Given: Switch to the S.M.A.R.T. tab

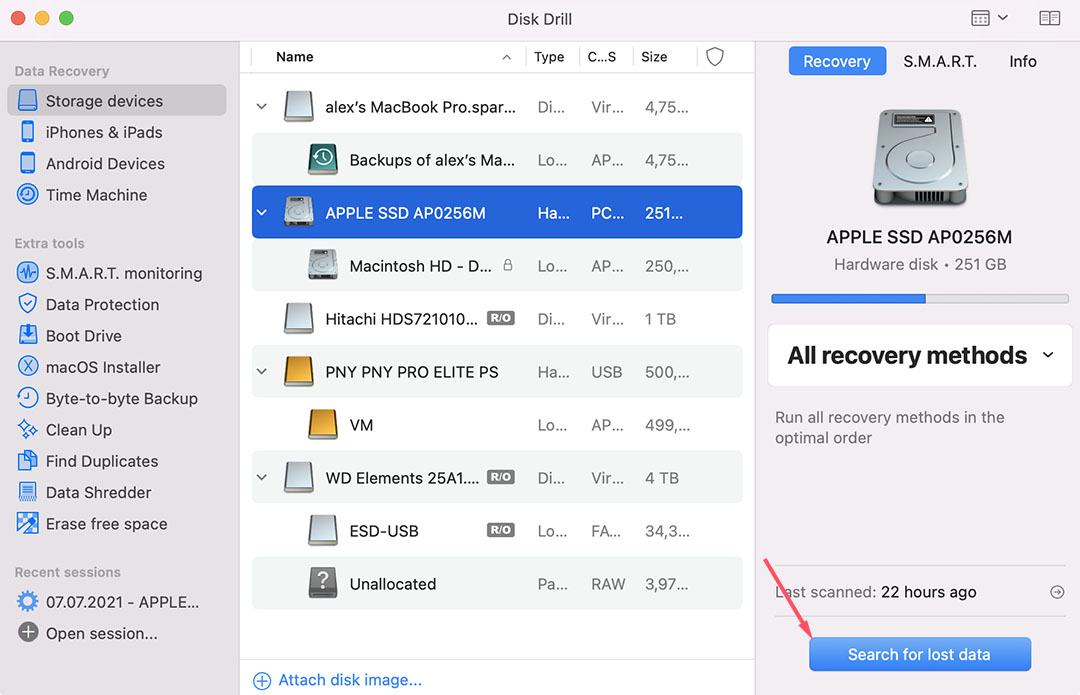Looking at the screenshot, I should tap(939, 61).
